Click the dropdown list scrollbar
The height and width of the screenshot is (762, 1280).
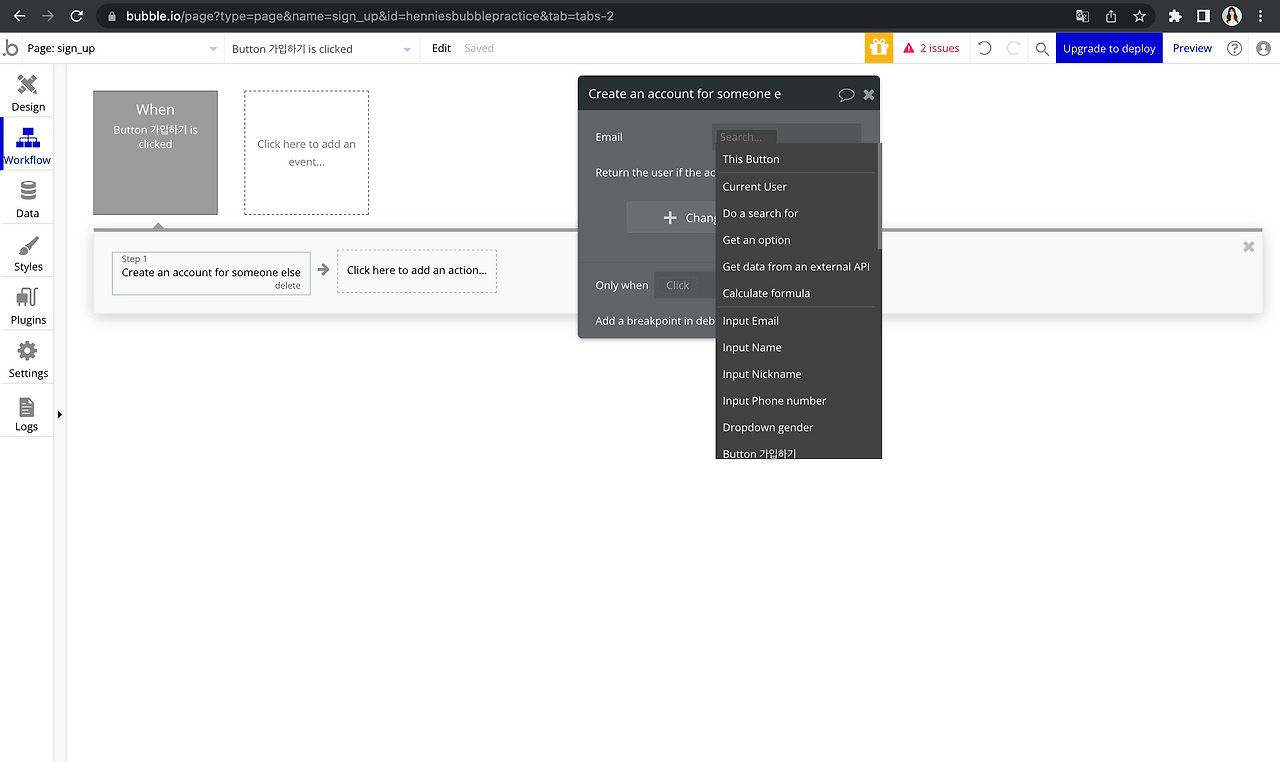click(x=880, y=196)
